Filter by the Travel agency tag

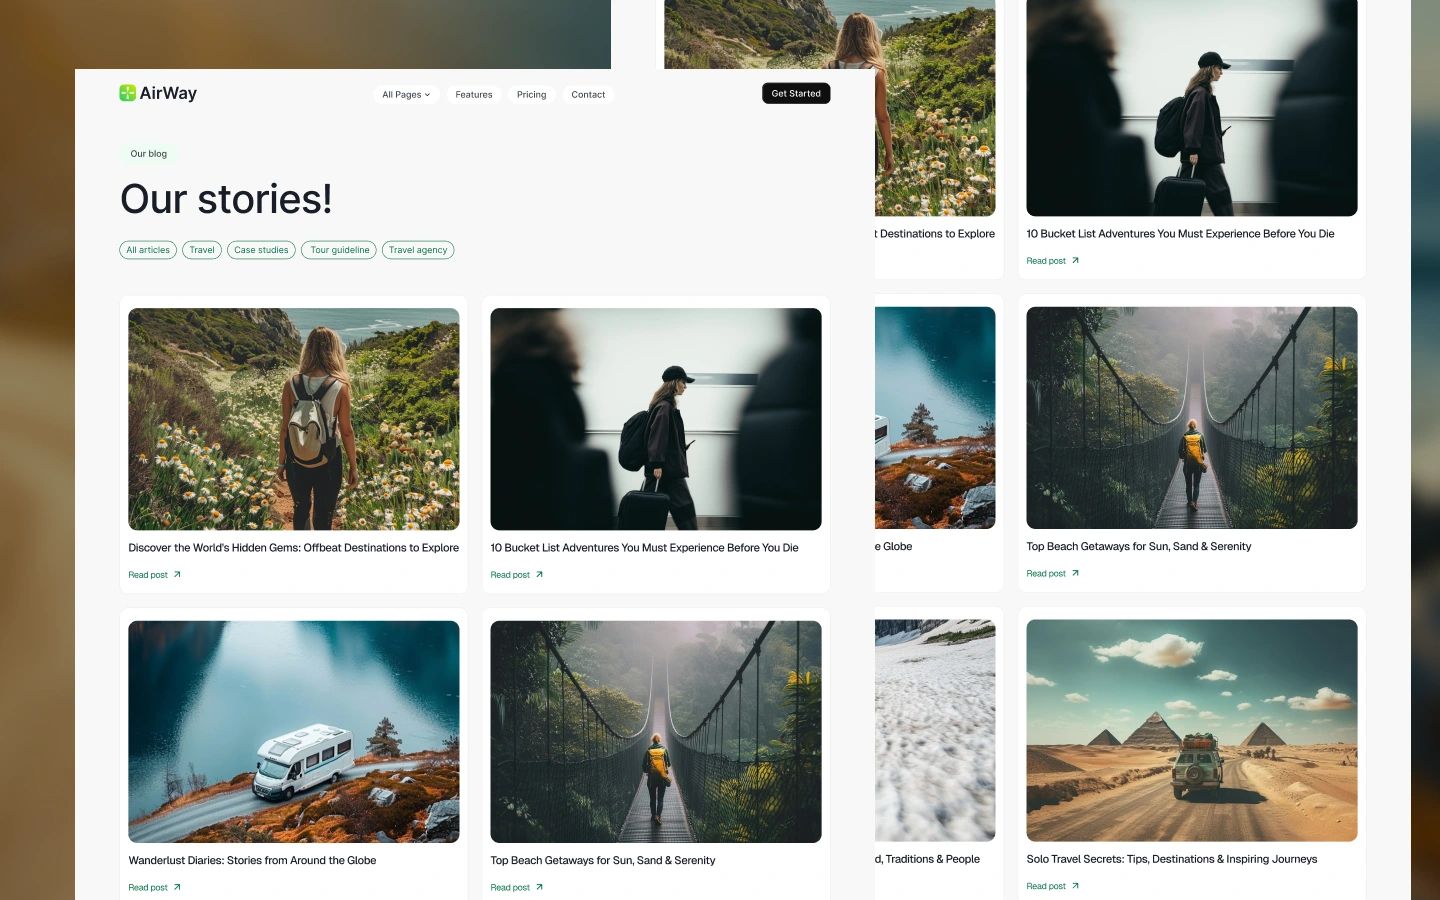click(x=418, y=250)
